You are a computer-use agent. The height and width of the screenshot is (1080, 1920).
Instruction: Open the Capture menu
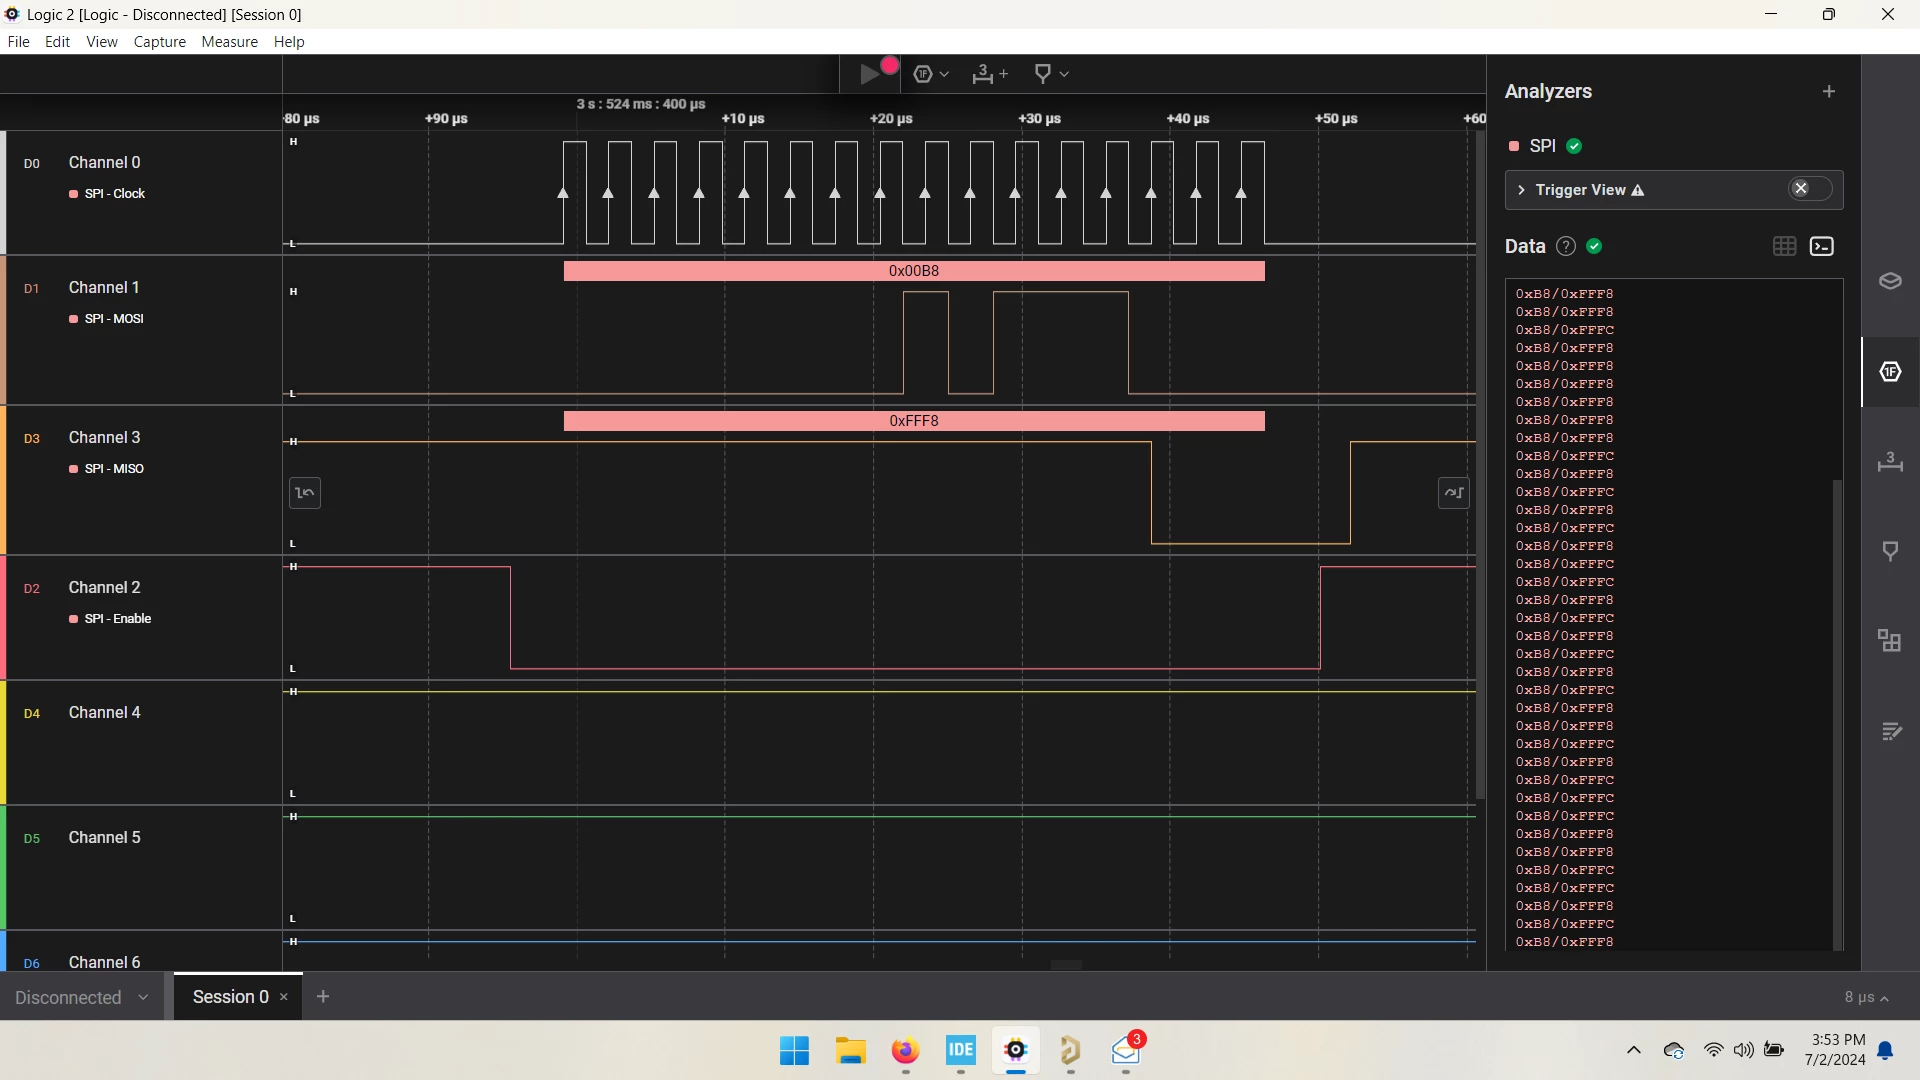pos(160,42)
